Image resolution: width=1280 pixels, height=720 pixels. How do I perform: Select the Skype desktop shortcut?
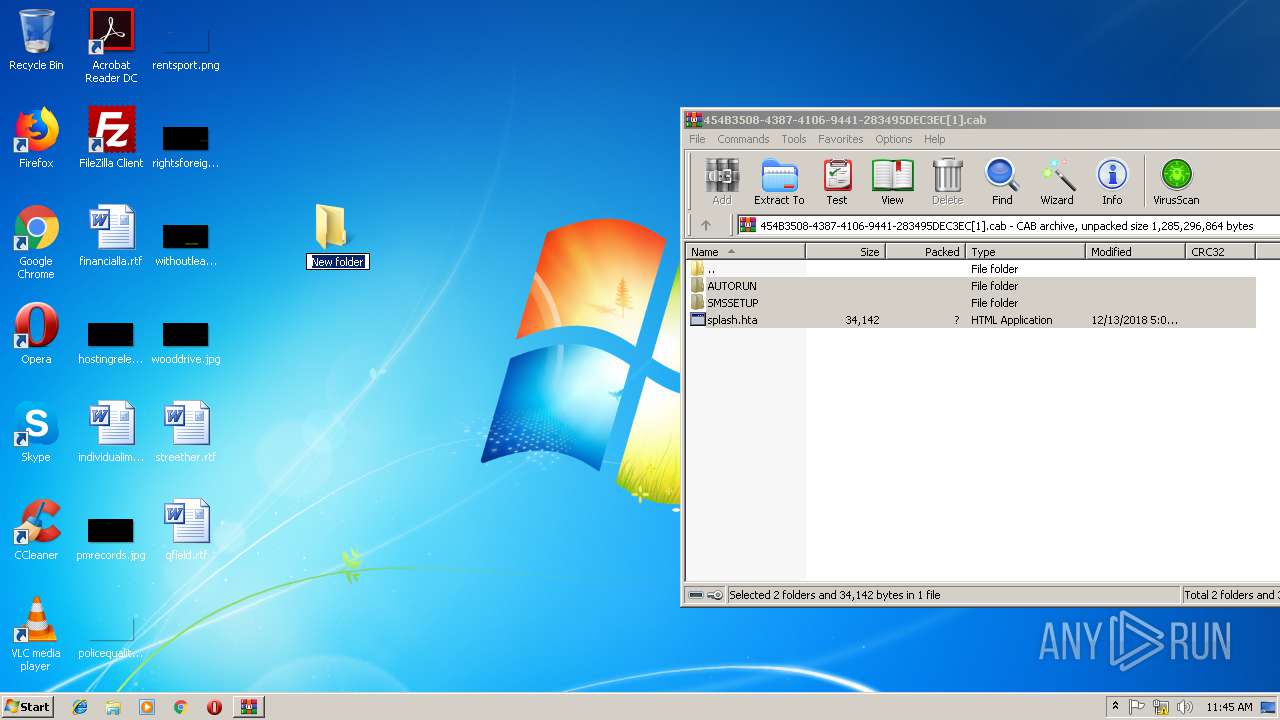(36, 432)
